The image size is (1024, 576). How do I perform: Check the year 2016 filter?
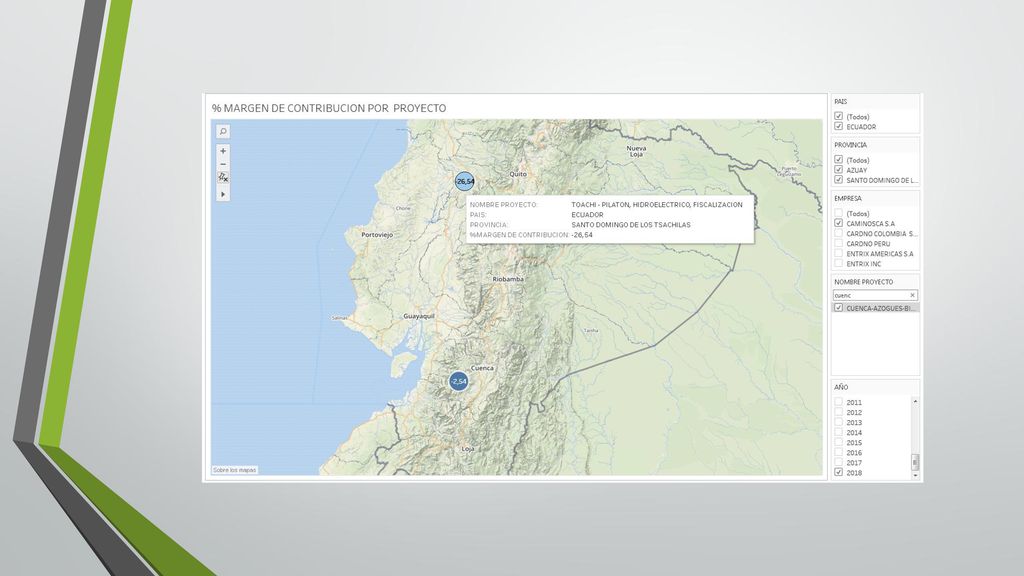[839, 453]
